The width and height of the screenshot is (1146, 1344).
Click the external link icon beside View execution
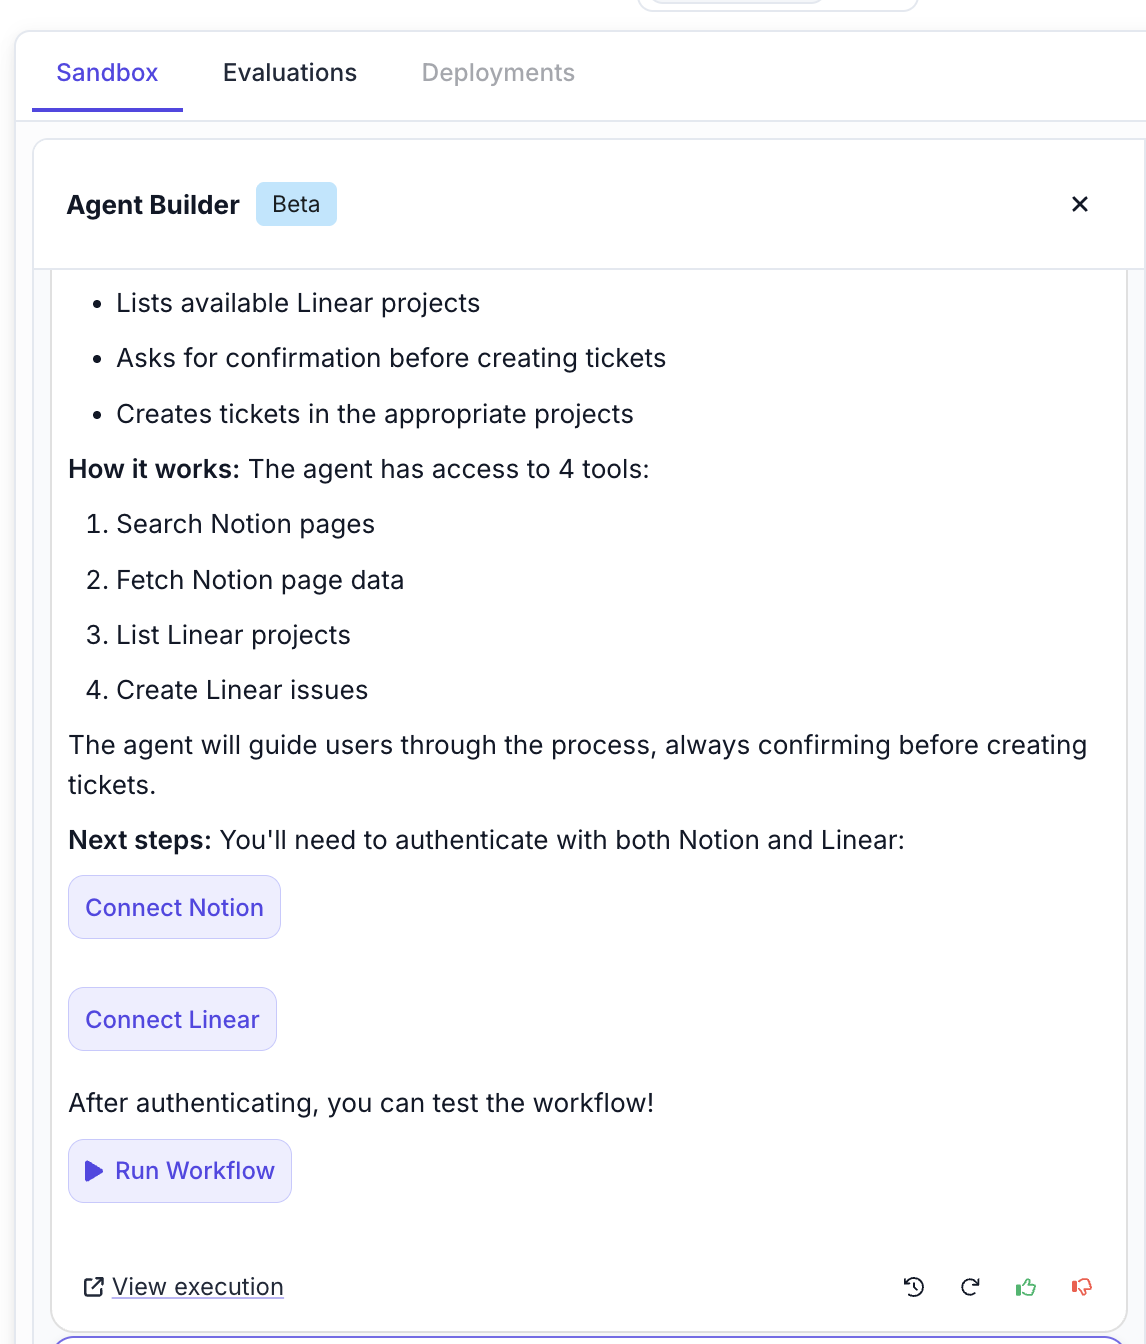(x=93, y=1287)
